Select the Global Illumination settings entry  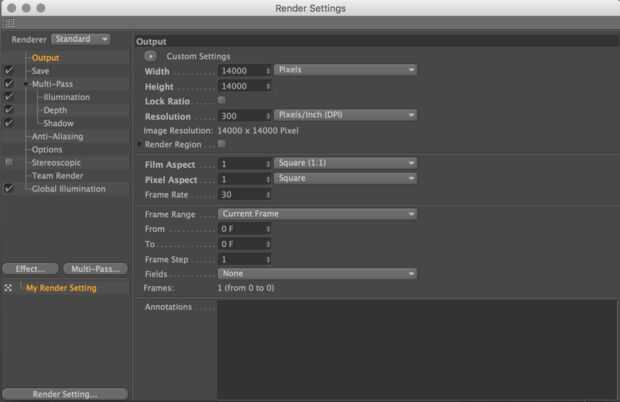(69, 189)
